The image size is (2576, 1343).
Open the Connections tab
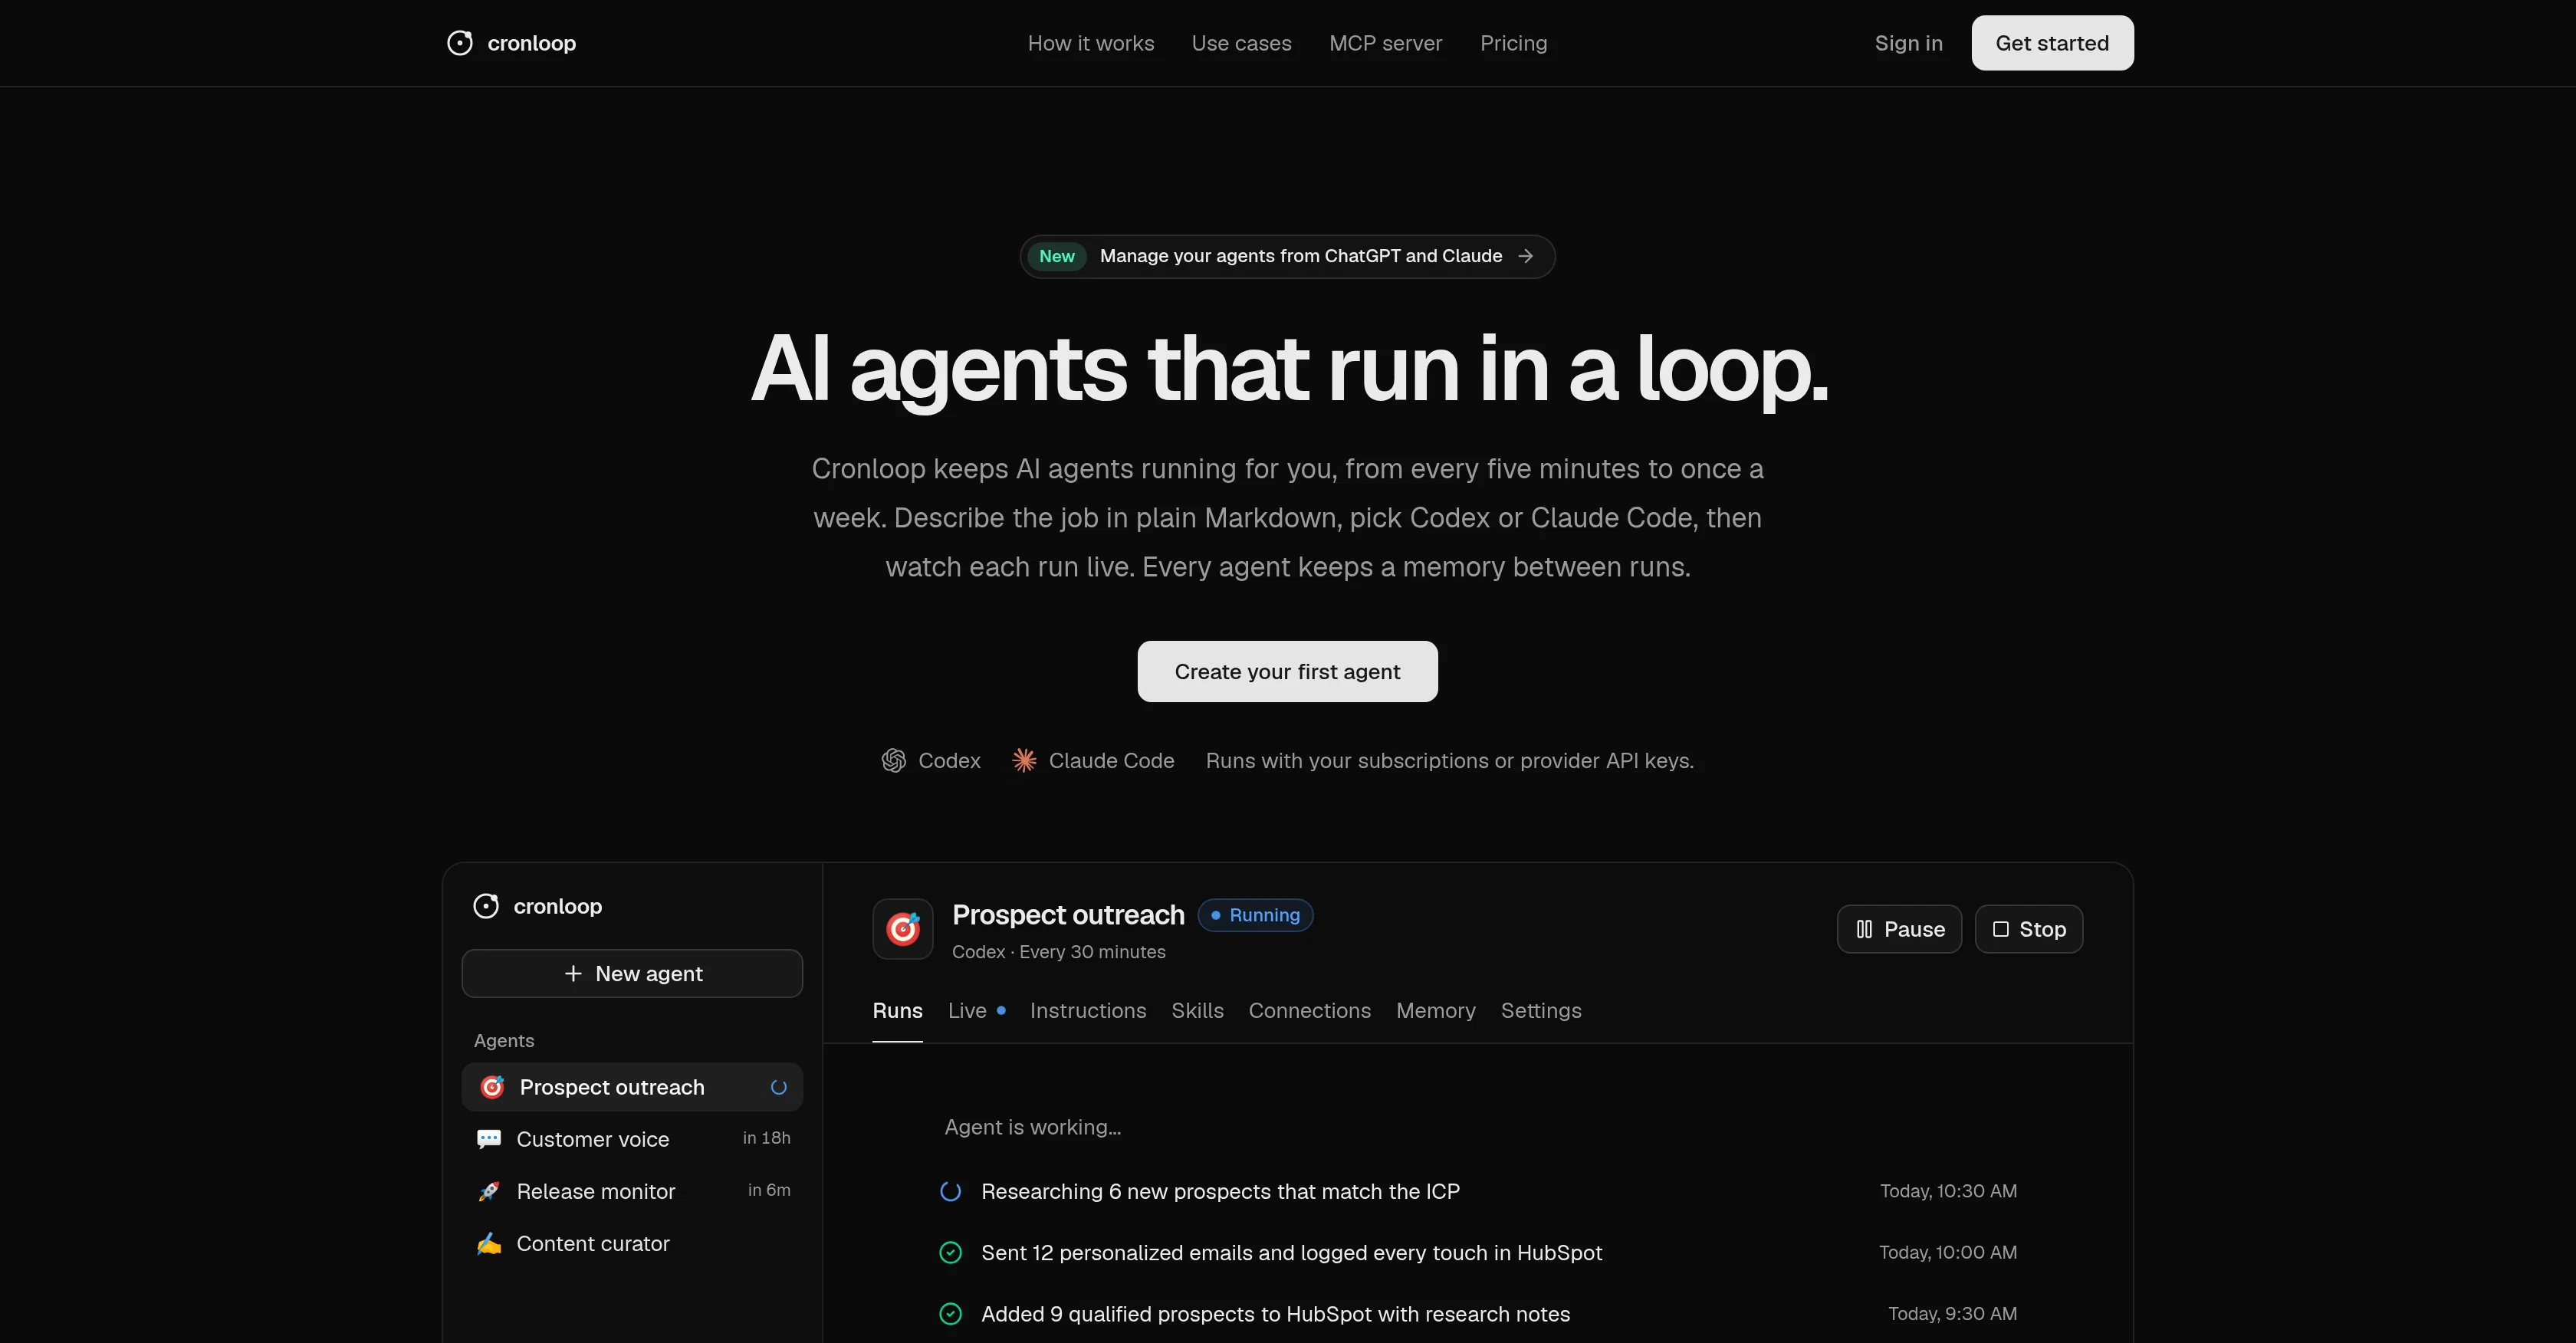[x=1309, y=1010]
